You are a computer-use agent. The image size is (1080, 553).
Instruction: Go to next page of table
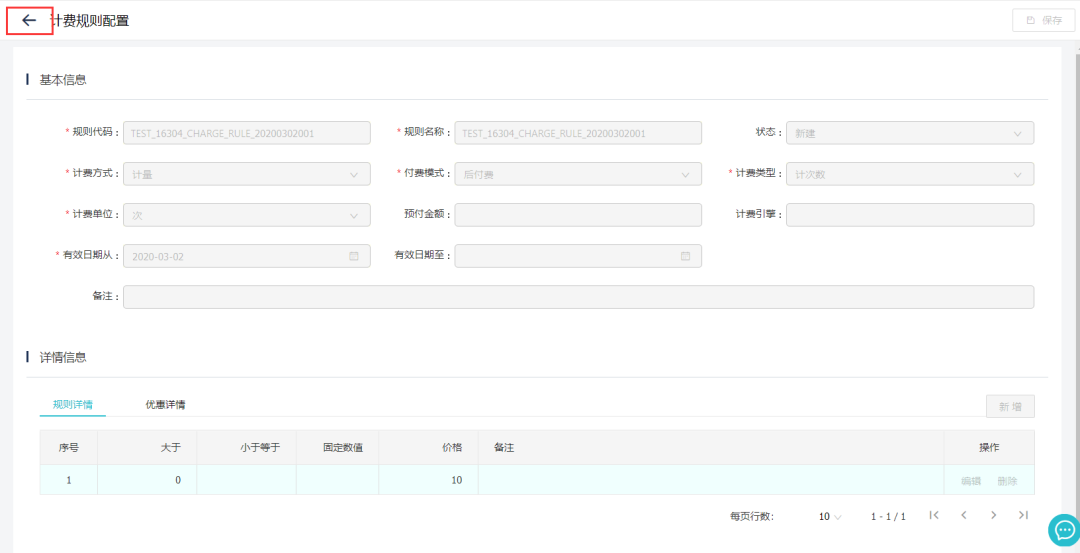[x=993, y=515]
